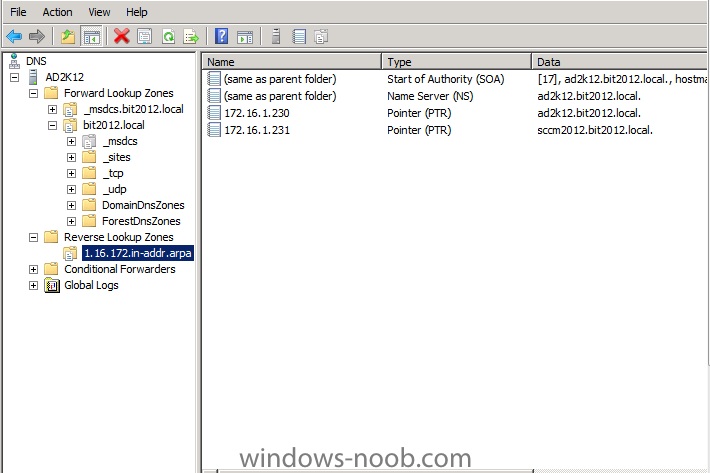The image size is (710, 473).
Task: Open the File menu
Action: (x=18, y=12)
